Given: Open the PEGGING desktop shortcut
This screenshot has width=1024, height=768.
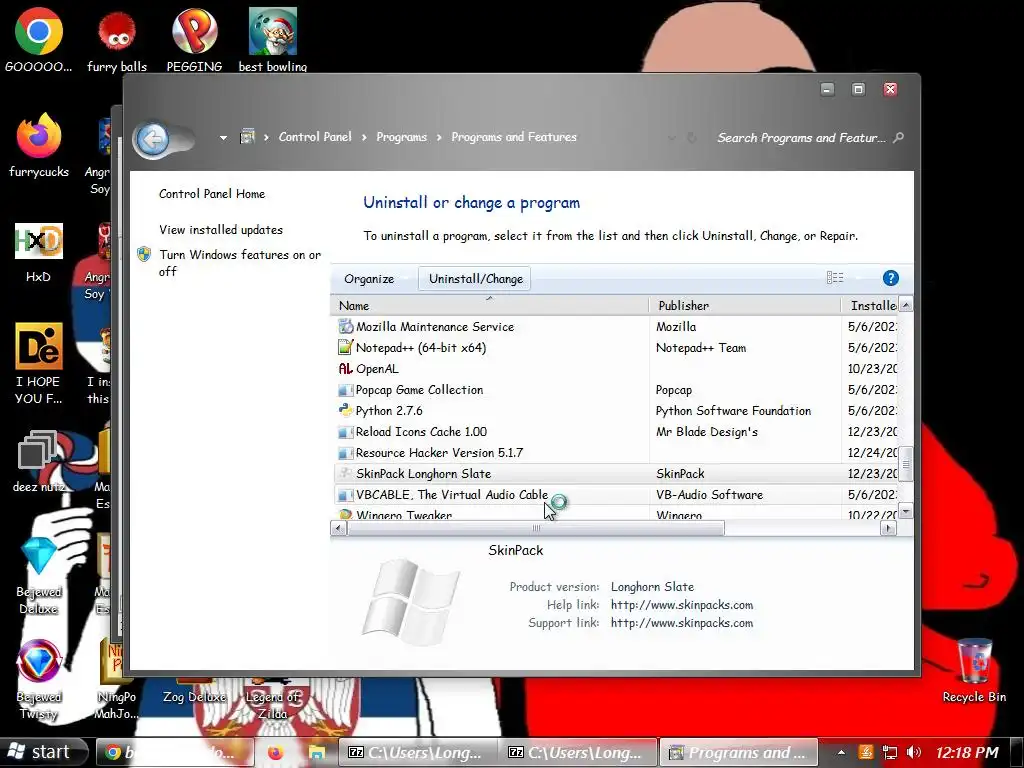Looking at the screenshot, I should click(x=194, y=39).
